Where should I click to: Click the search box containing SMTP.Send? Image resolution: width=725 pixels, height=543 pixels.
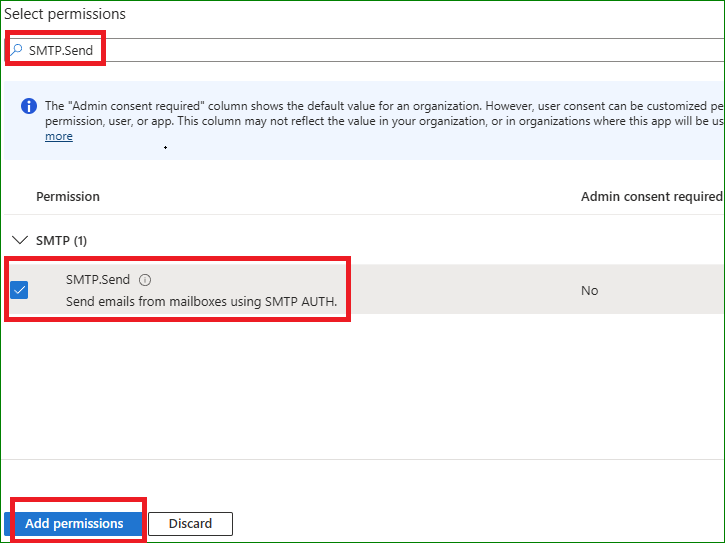(x=300, y=50)
